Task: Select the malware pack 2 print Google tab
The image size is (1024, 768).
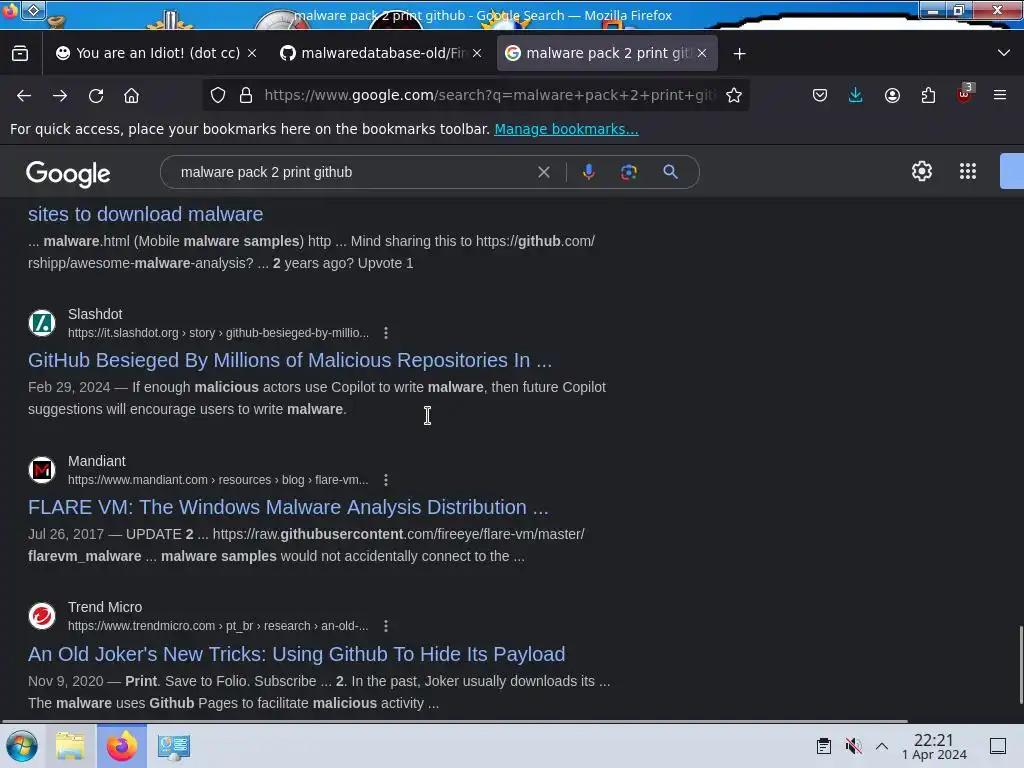Action: (599, 53)
